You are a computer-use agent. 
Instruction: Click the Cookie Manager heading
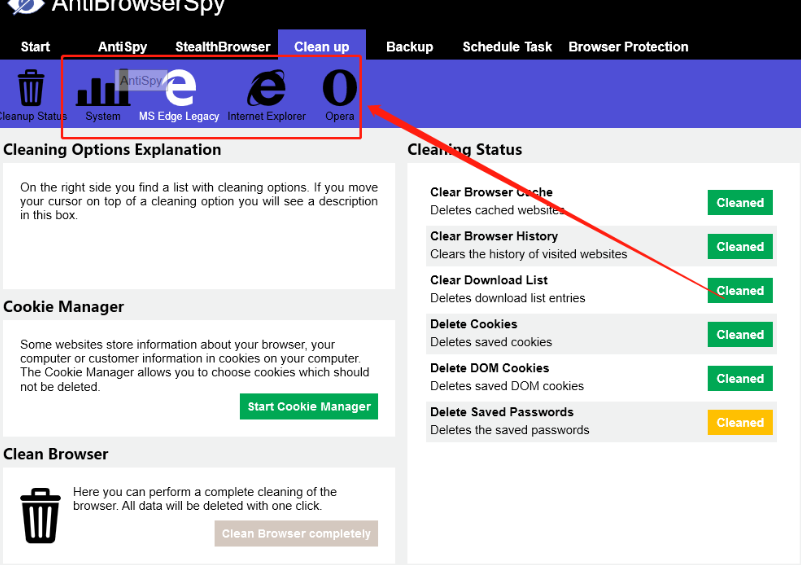point(63,307)
